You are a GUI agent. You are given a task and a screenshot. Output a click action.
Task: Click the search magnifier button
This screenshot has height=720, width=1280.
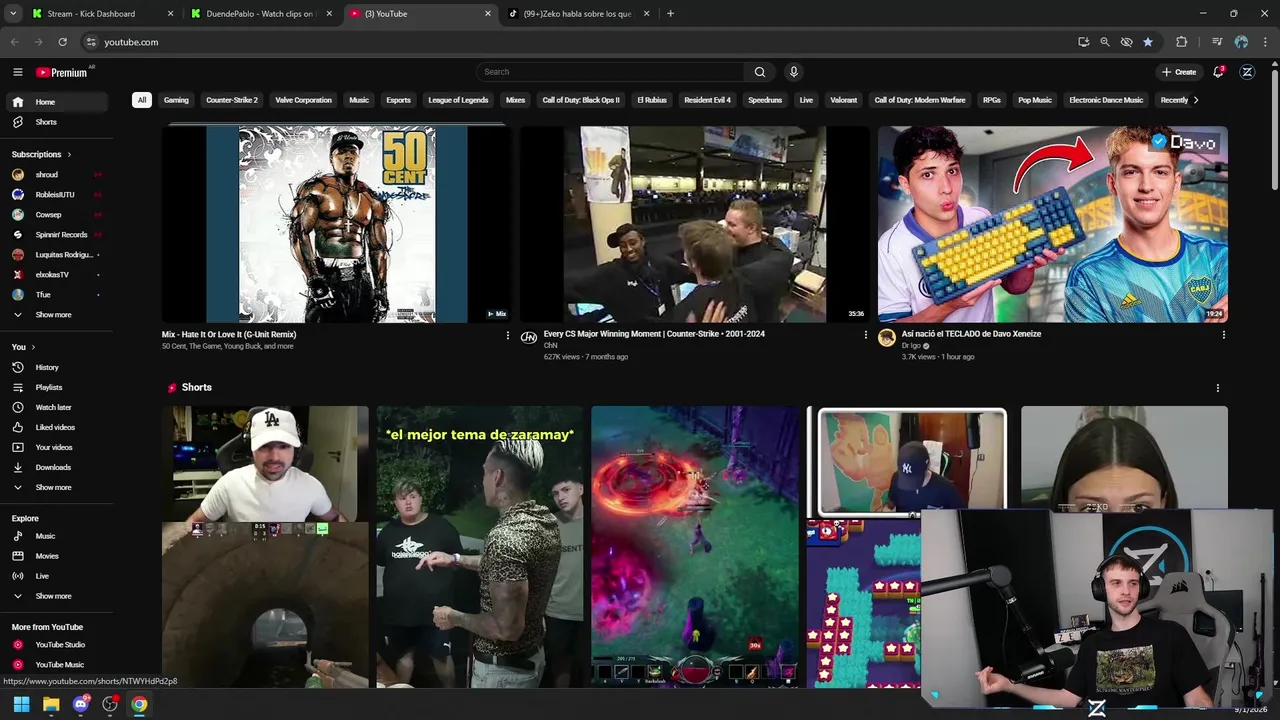coord(760,72)
